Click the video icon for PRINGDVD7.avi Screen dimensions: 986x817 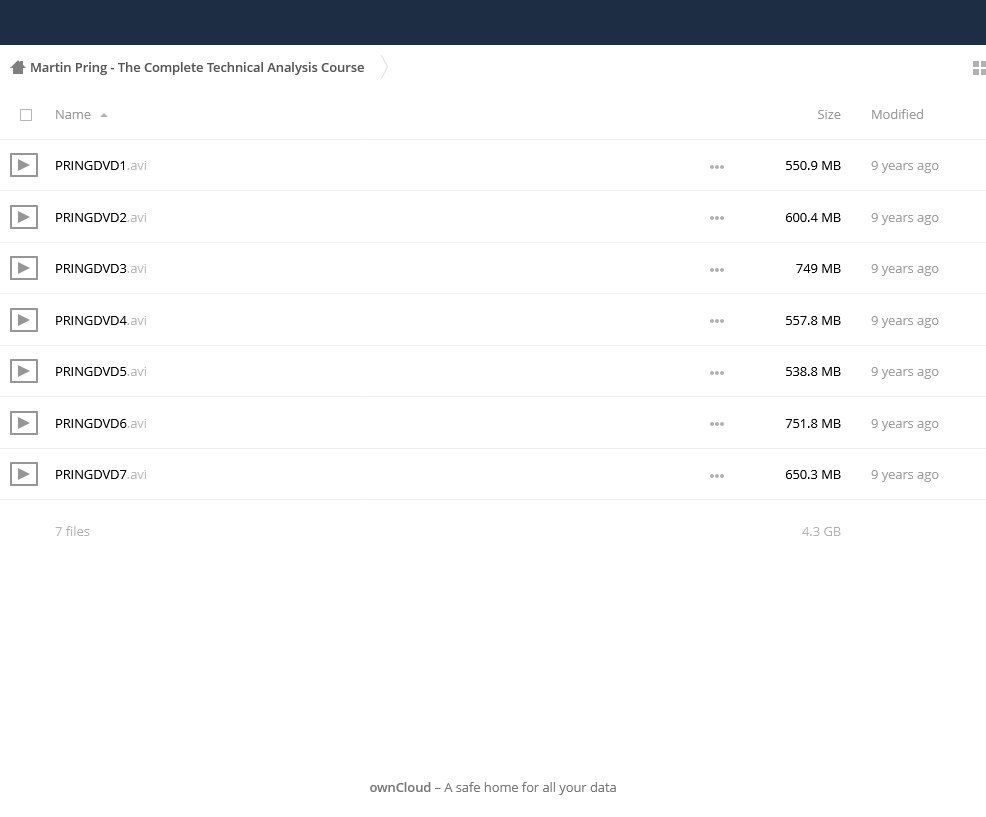(x=24, y=474)
